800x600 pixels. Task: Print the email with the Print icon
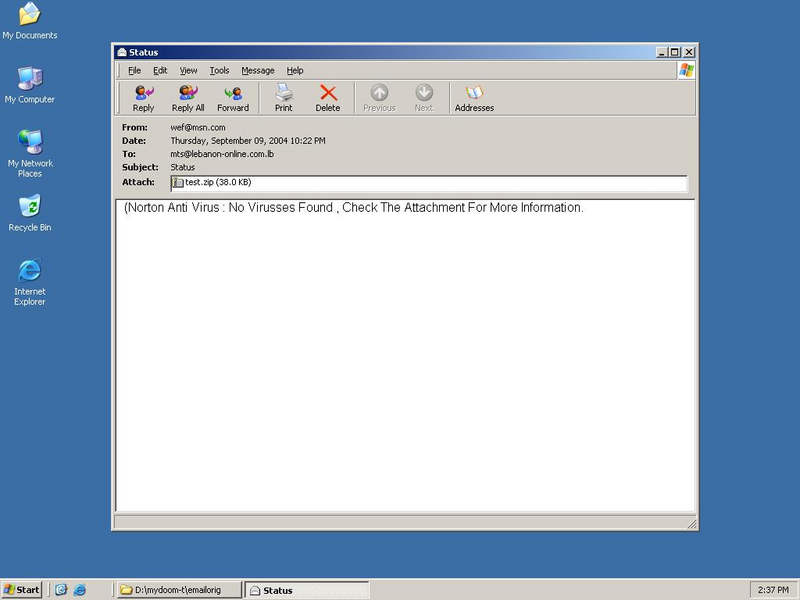tap(284, 98)
